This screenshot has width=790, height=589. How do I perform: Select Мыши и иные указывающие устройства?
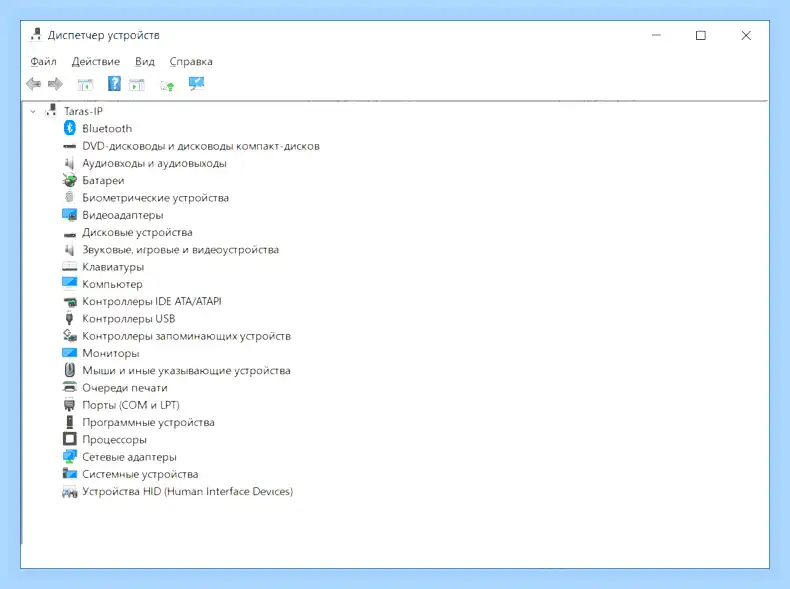186,370
